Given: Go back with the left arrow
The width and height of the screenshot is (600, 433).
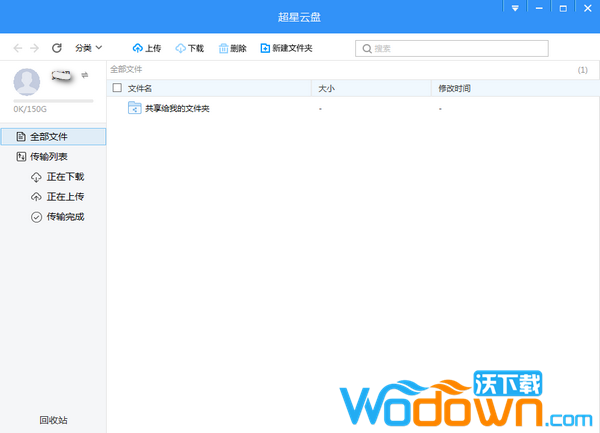Looking at the screenshot, I should (18, 48).
